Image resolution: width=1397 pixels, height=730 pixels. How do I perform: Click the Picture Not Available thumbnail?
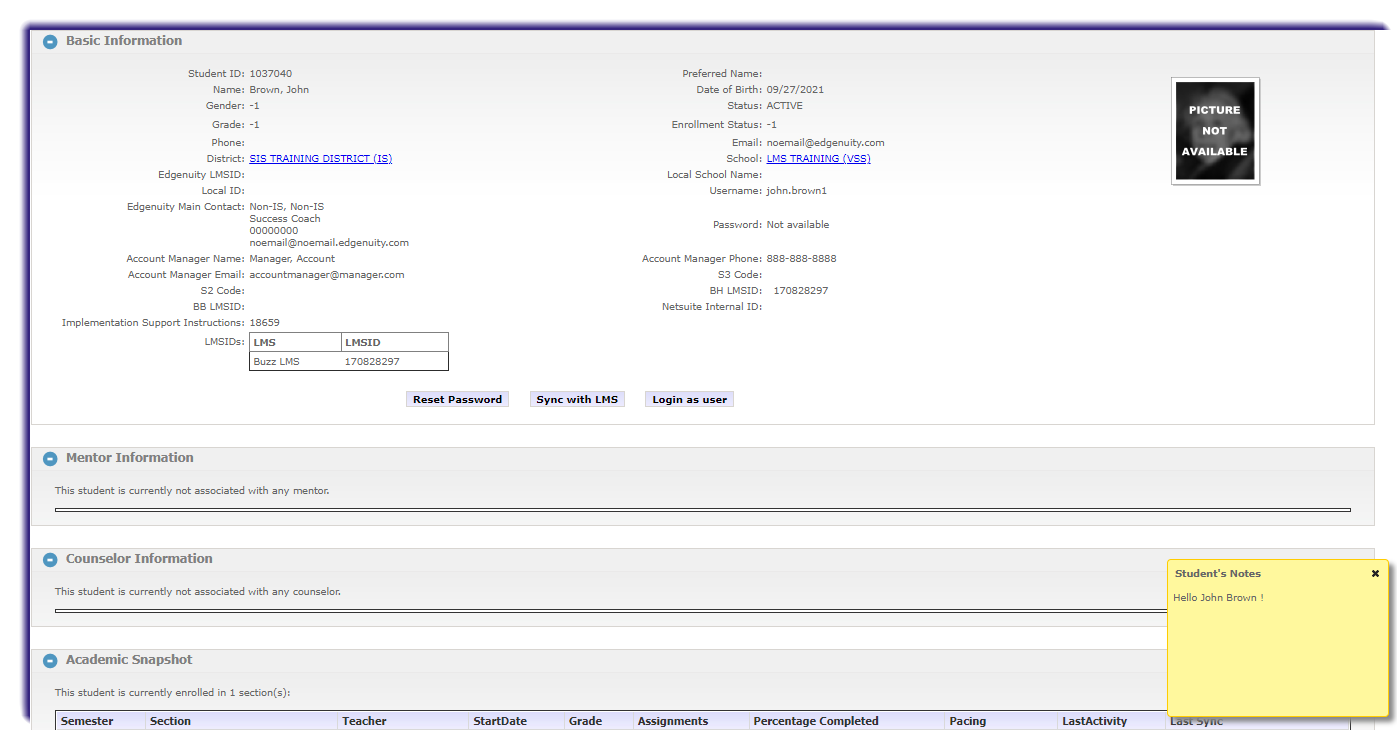pos(1215,131)
